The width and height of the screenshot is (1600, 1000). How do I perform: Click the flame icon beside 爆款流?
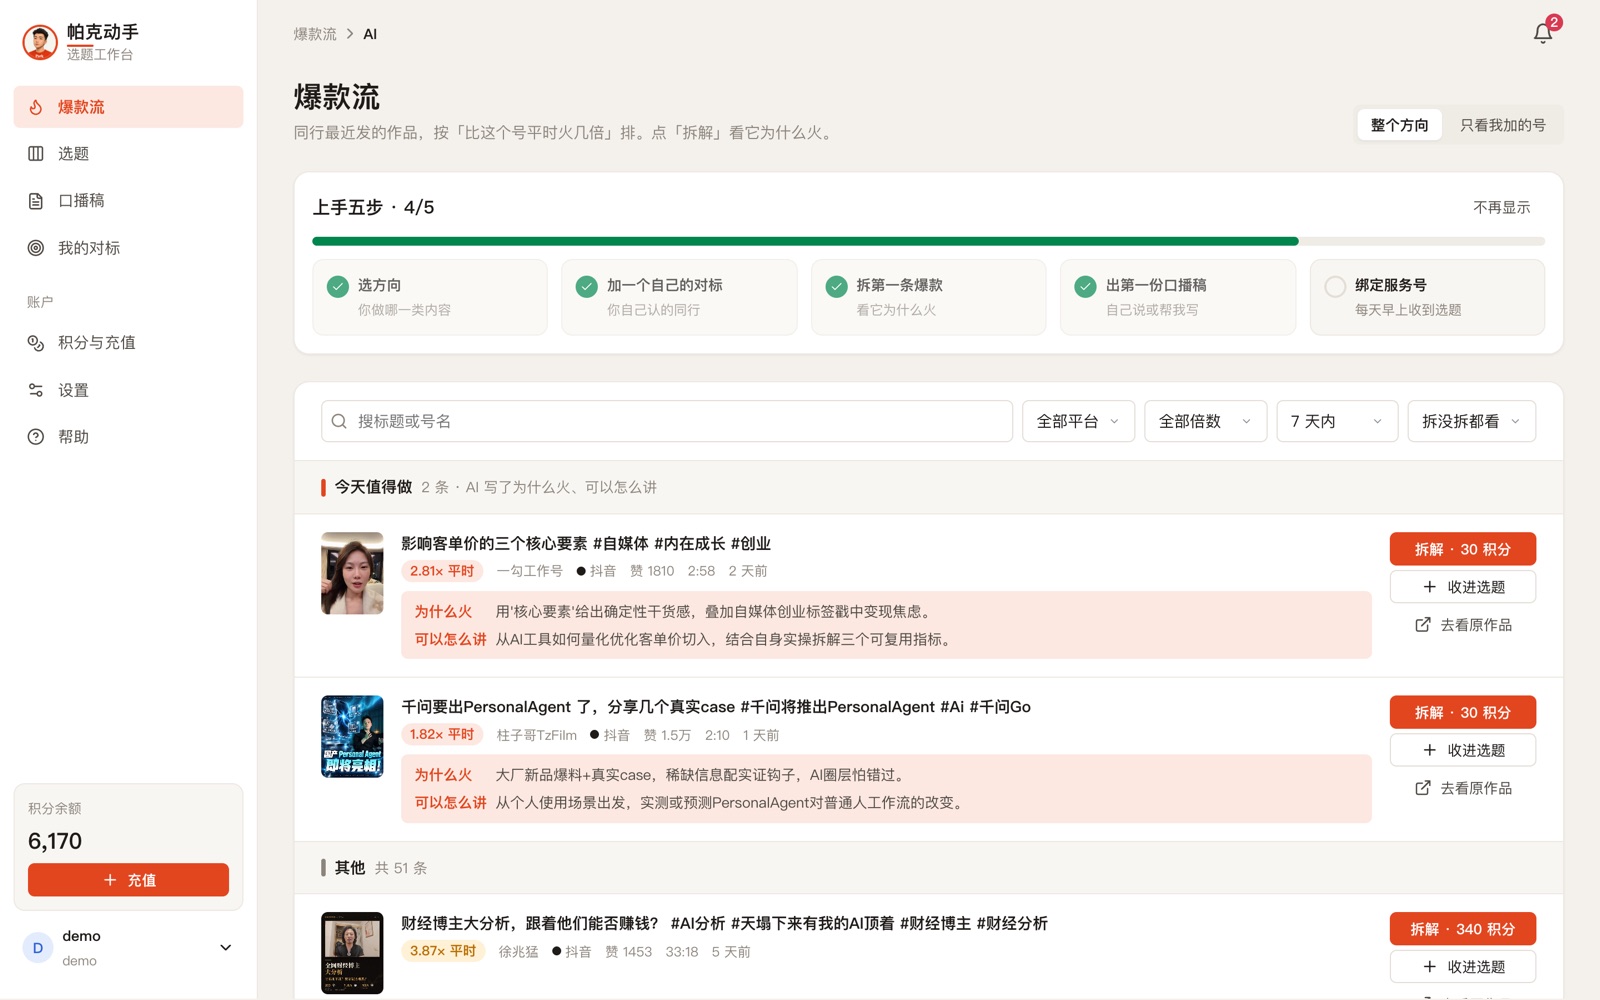(x=36, y=107)
